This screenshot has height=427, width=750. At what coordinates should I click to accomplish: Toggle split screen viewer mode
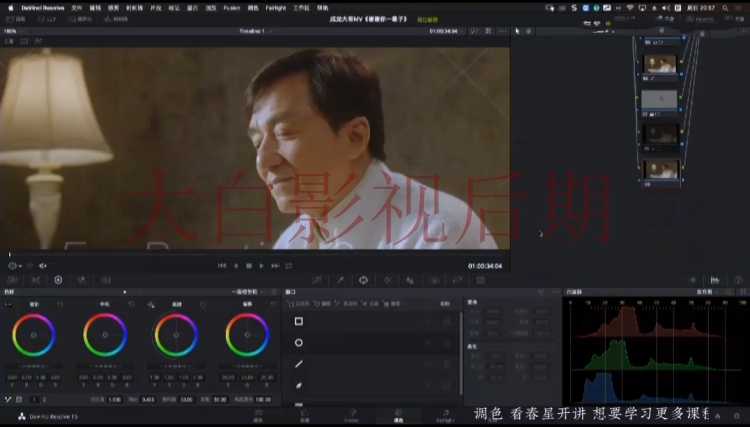pyautogui.click(x=24, y=42)
